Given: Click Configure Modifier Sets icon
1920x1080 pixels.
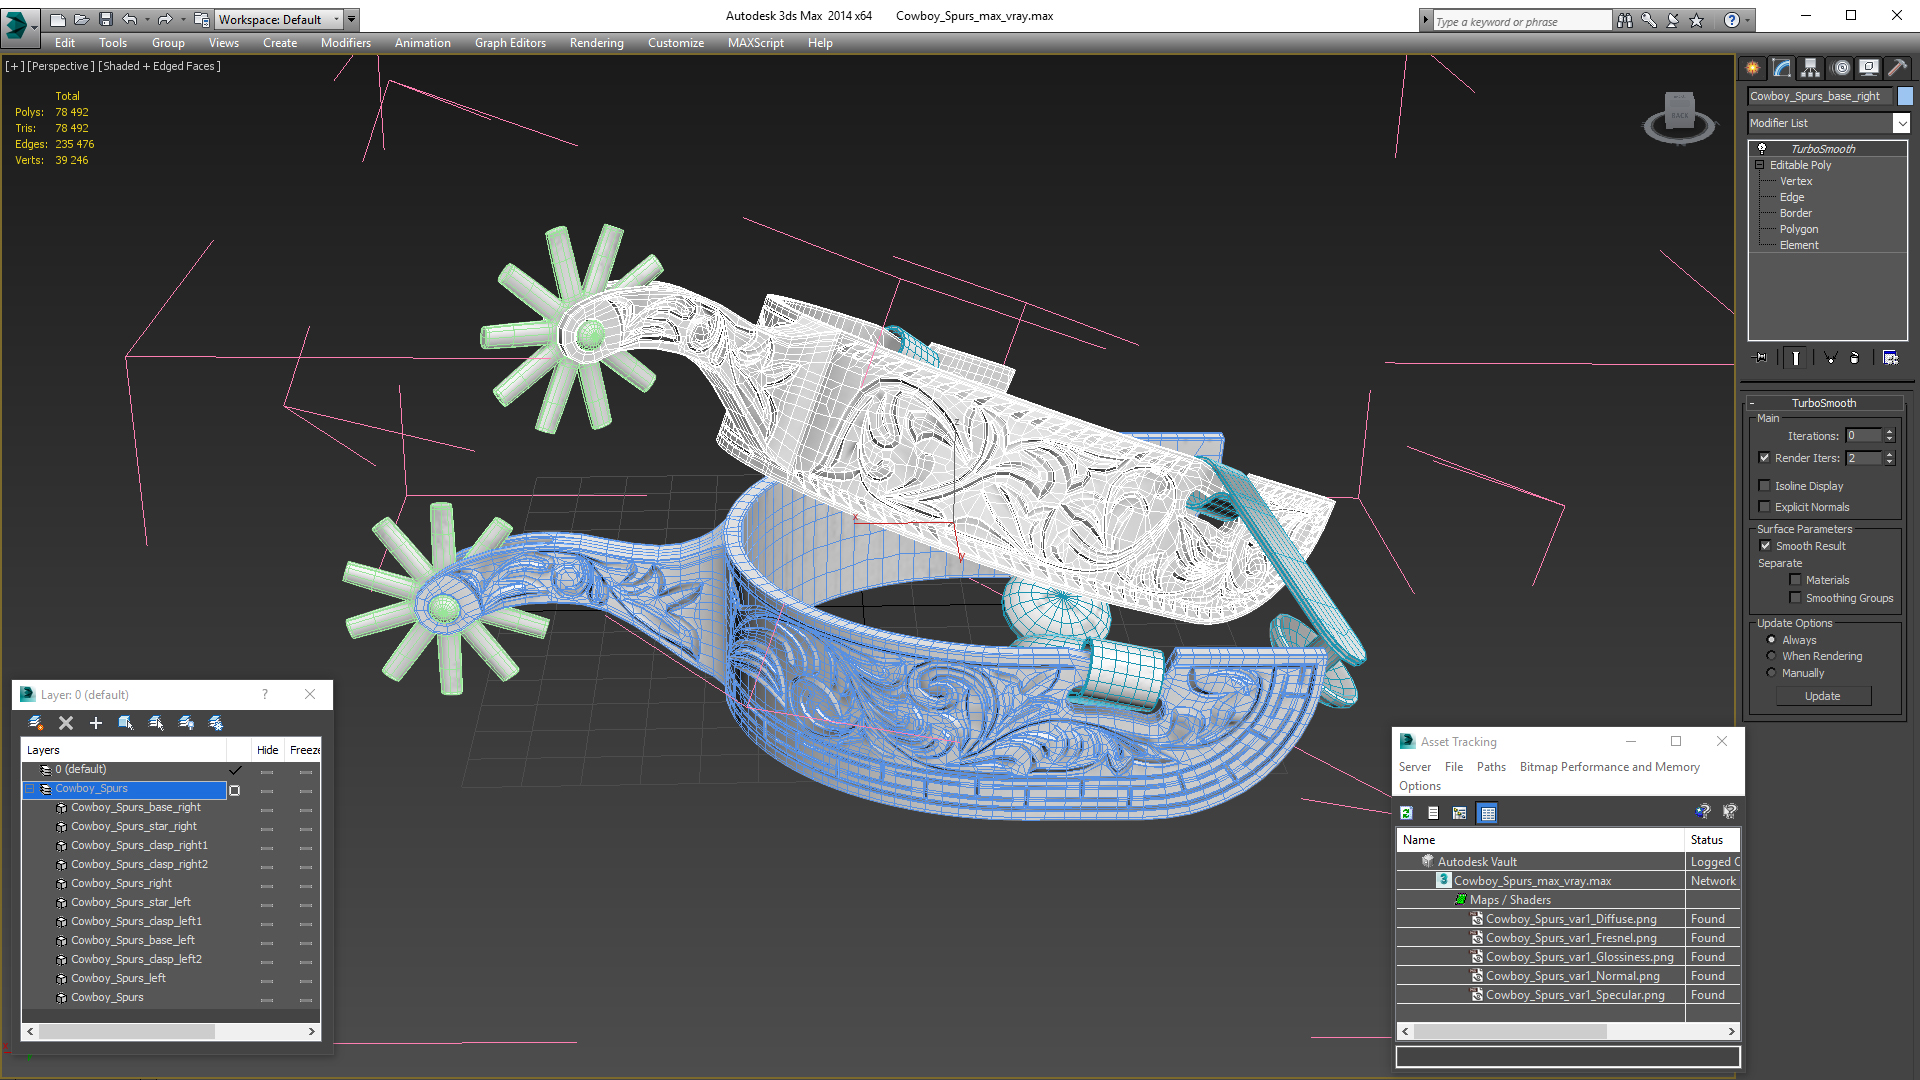Looking at the screenshot, I should coord(1890,358).
